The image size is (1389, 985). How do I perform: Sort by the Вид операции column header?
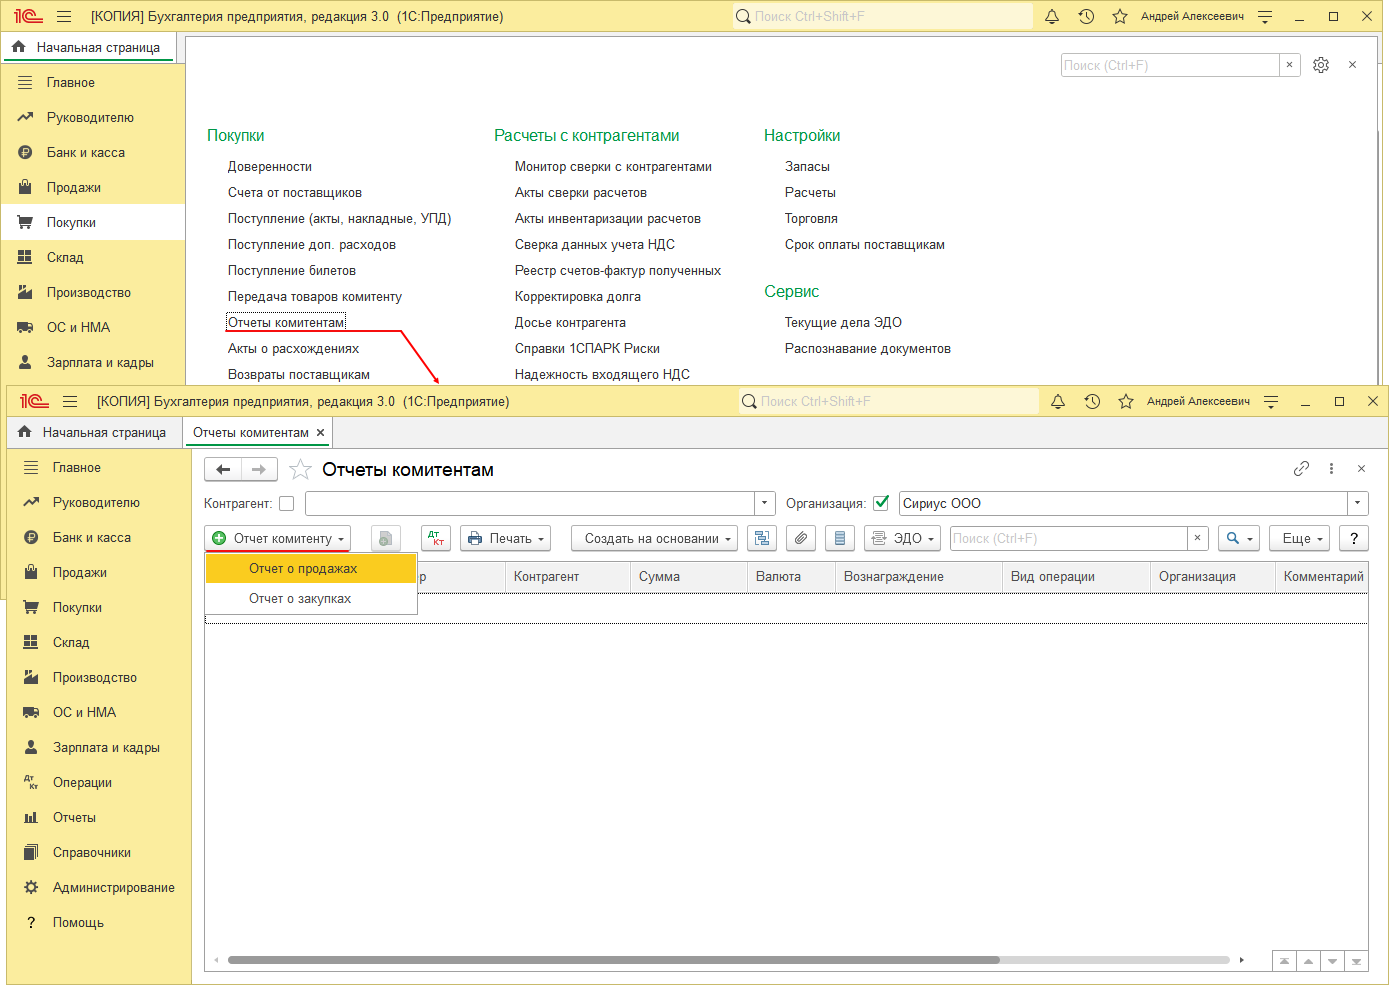click(1076, 577)
